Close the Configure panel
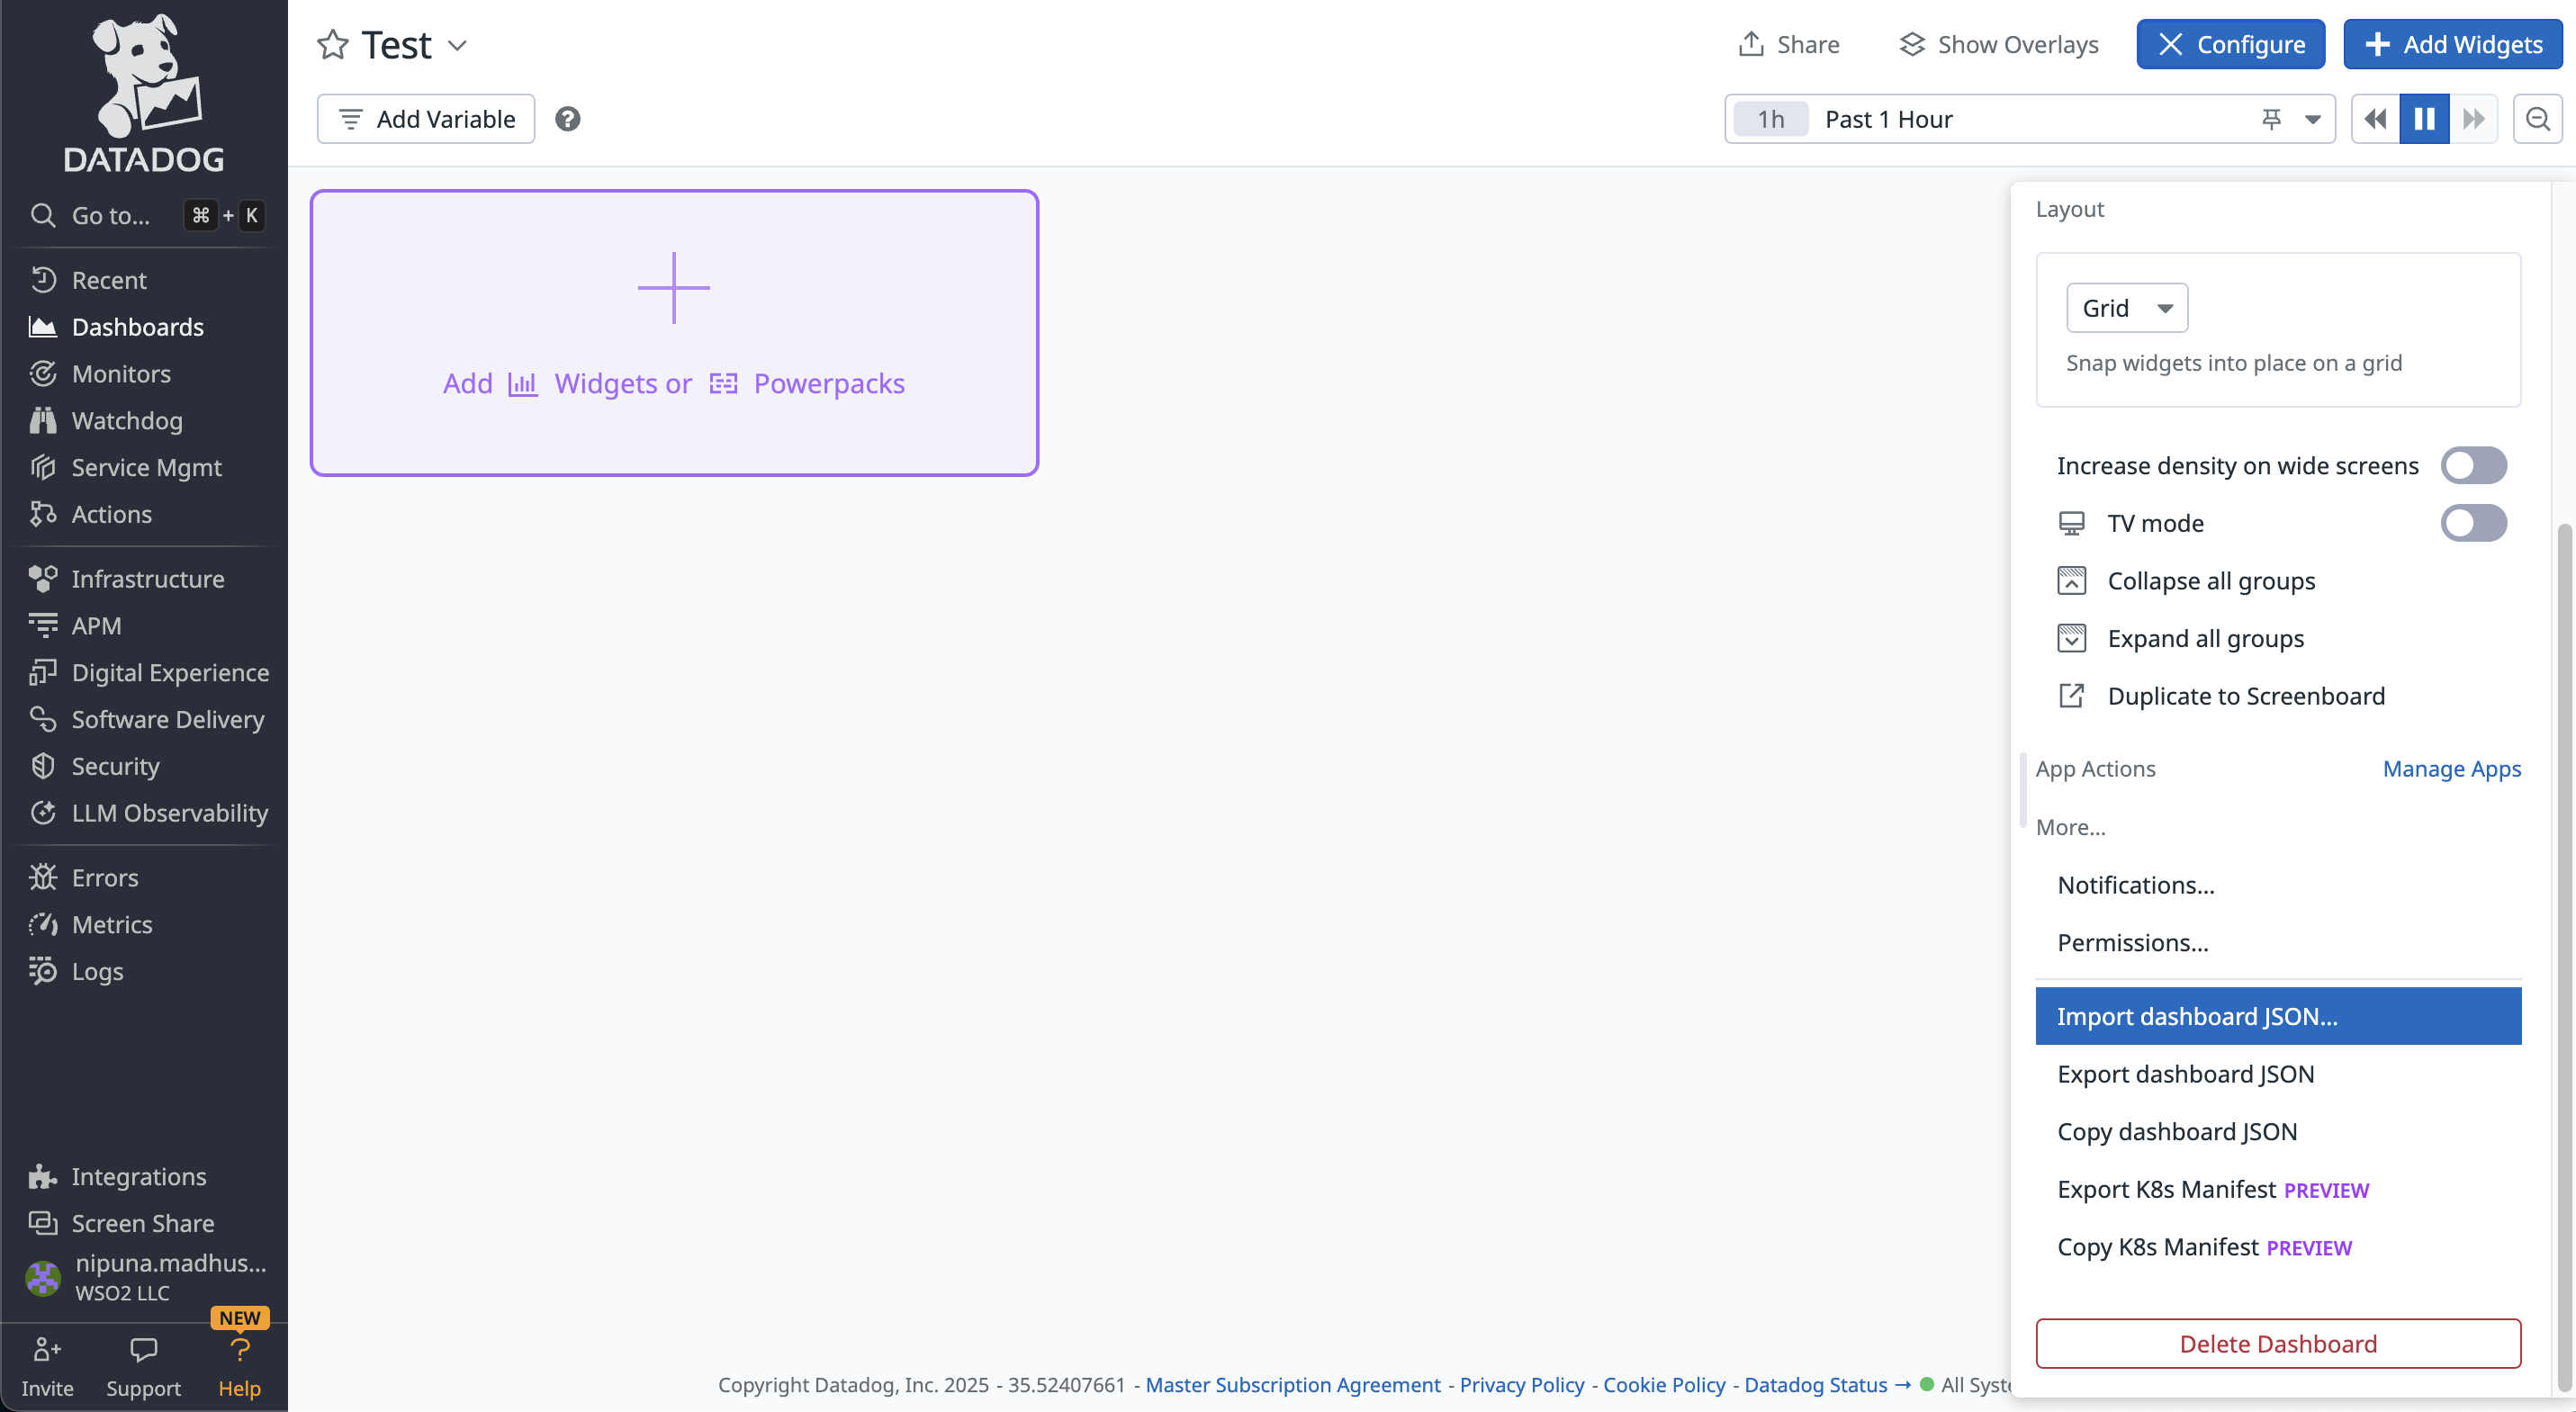Viewport: 2576px width, 1412px height. point(2230,44)
